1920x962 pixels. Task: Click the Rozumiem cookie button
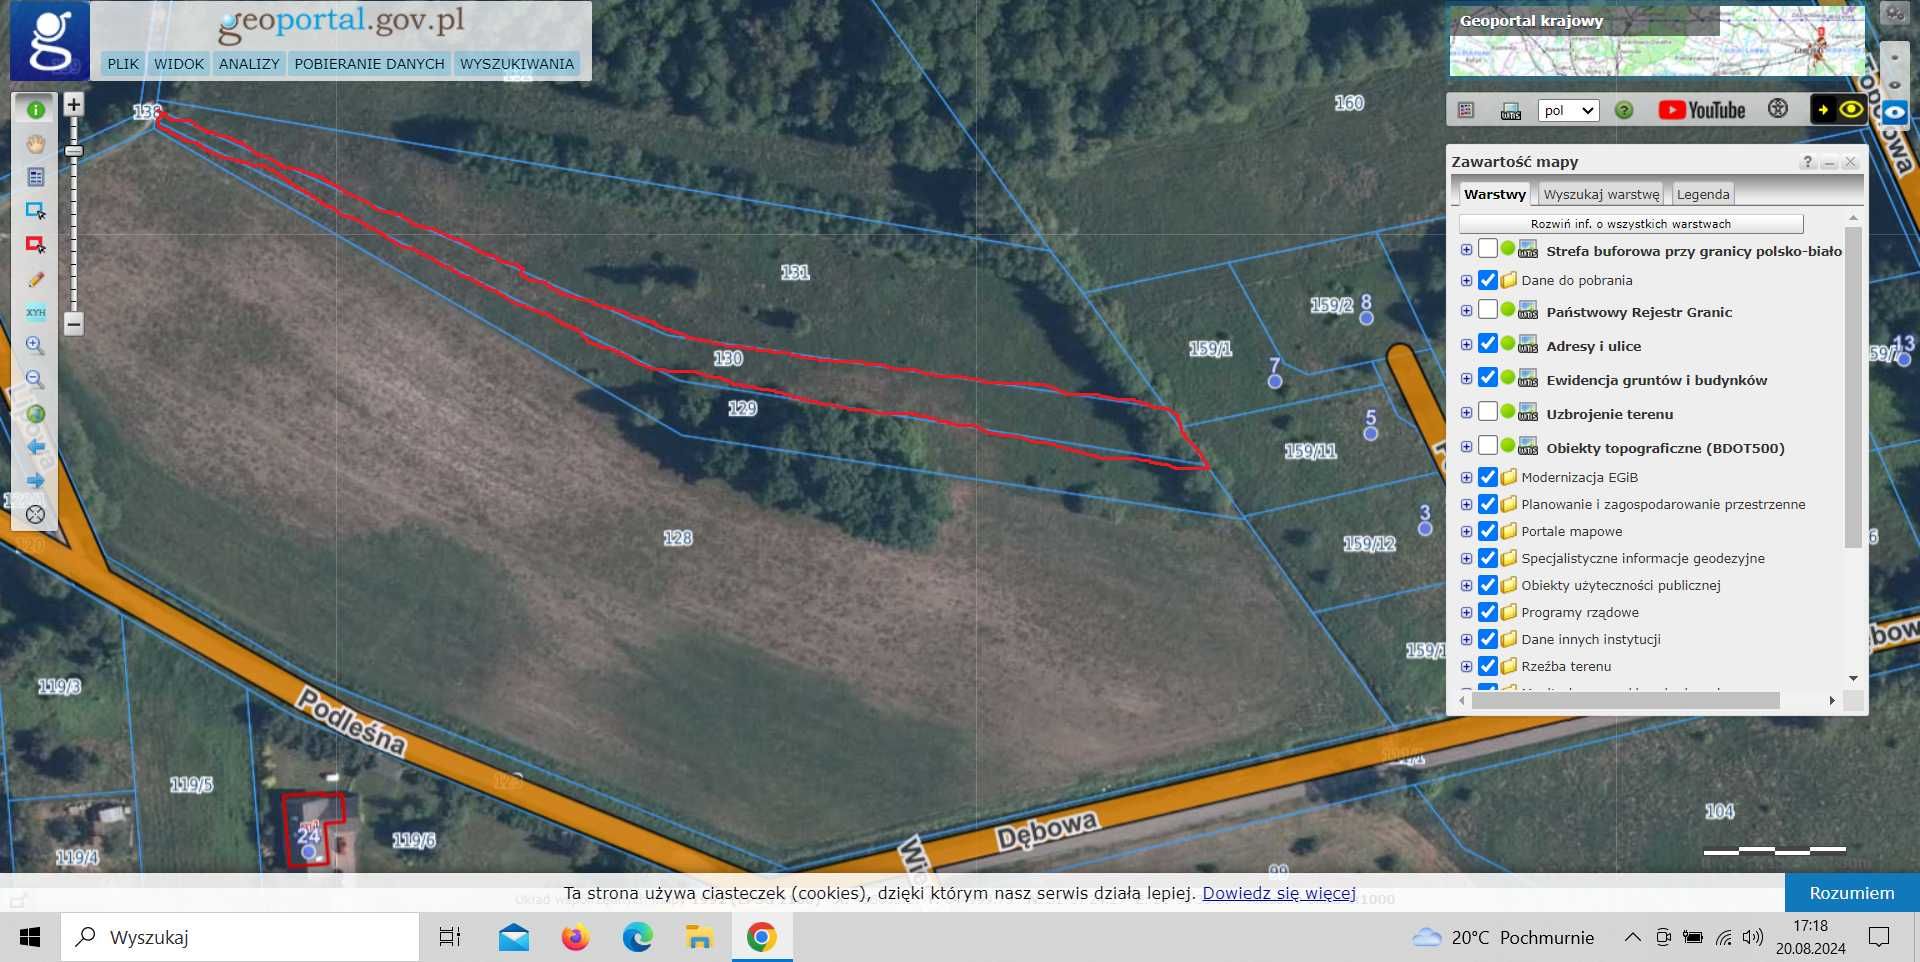[x=1852, y=893]
